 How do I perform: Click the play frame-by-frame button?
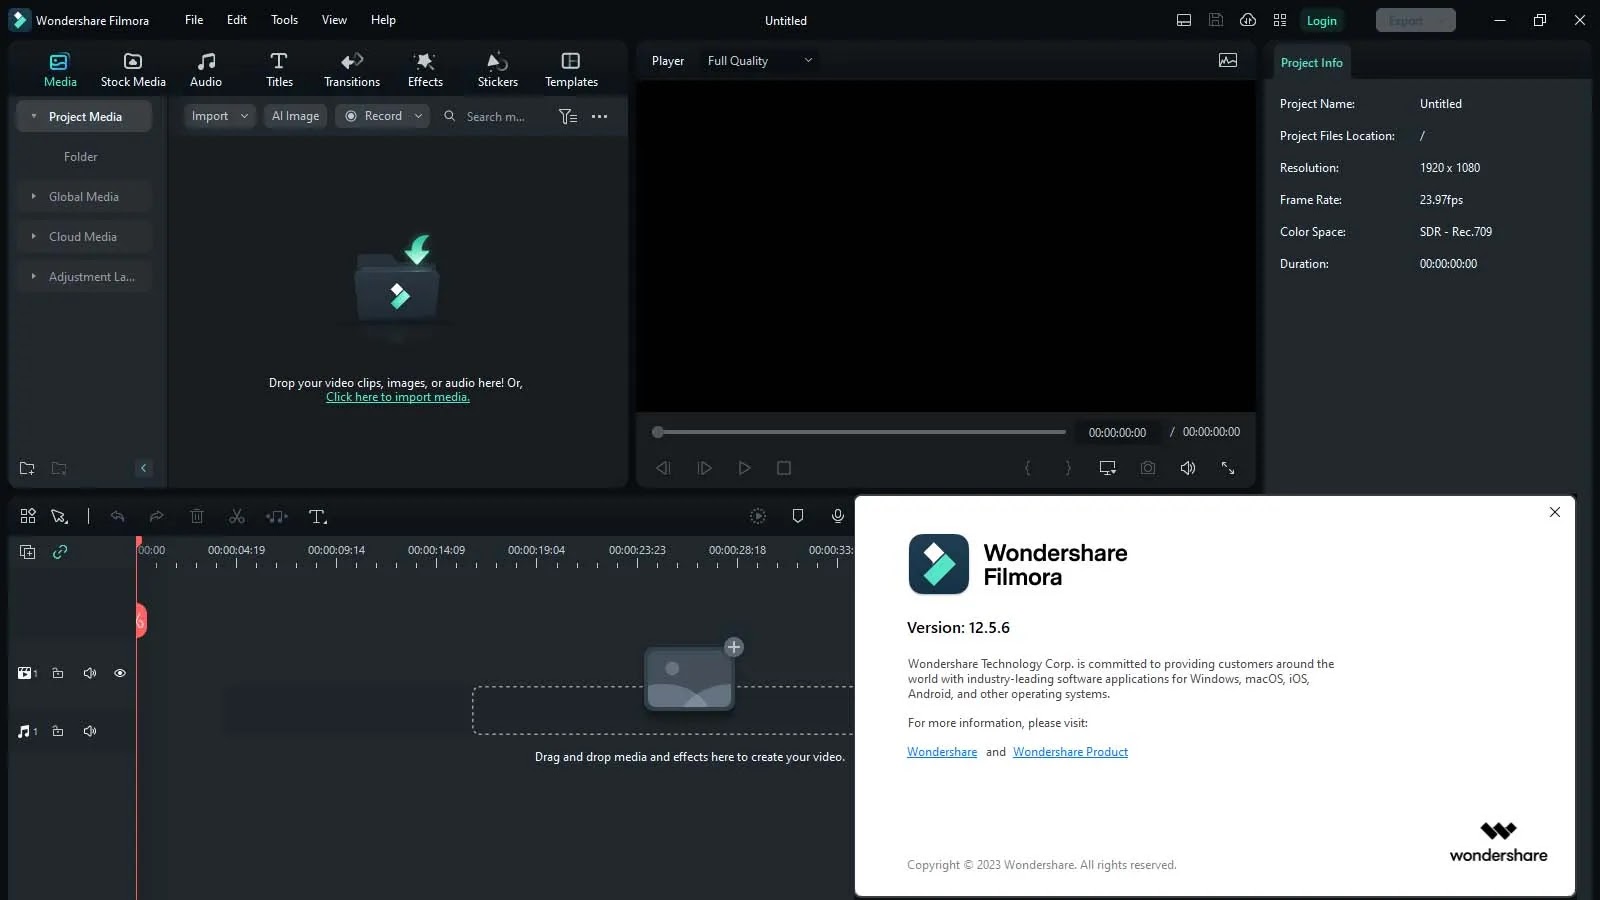point(704,468)
